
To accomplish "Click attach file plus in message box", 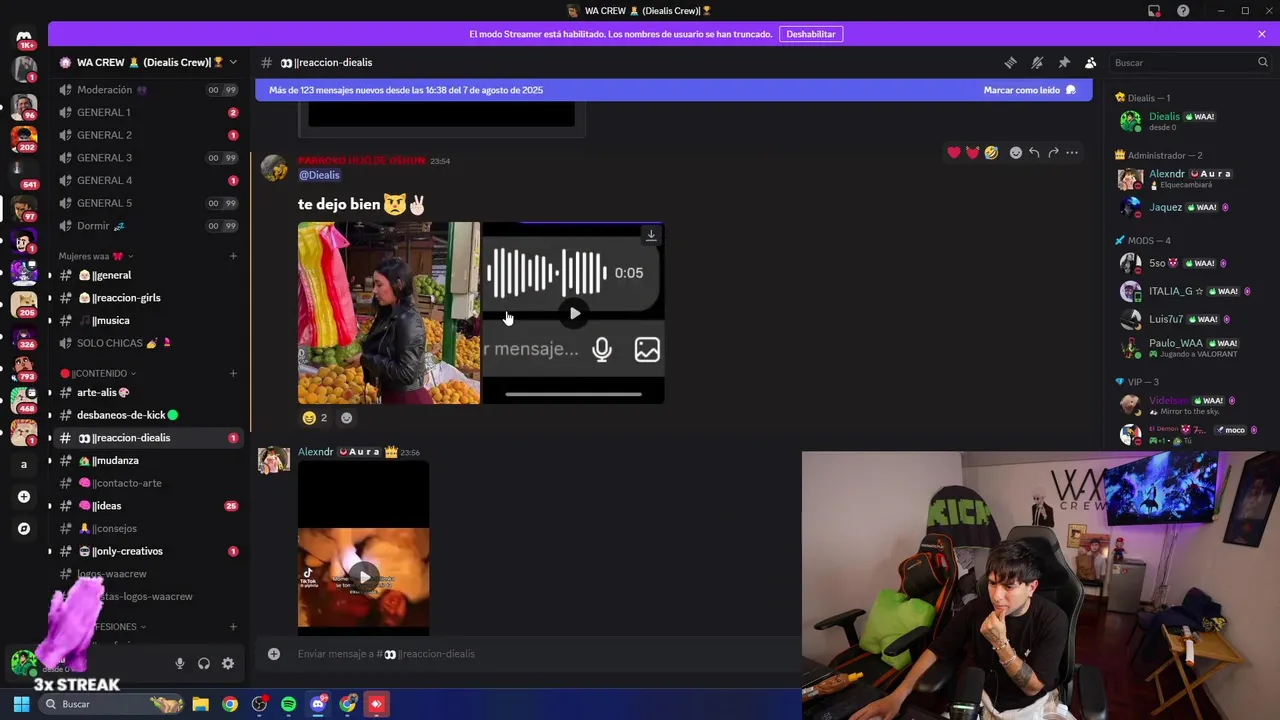I will pos(274,654).
